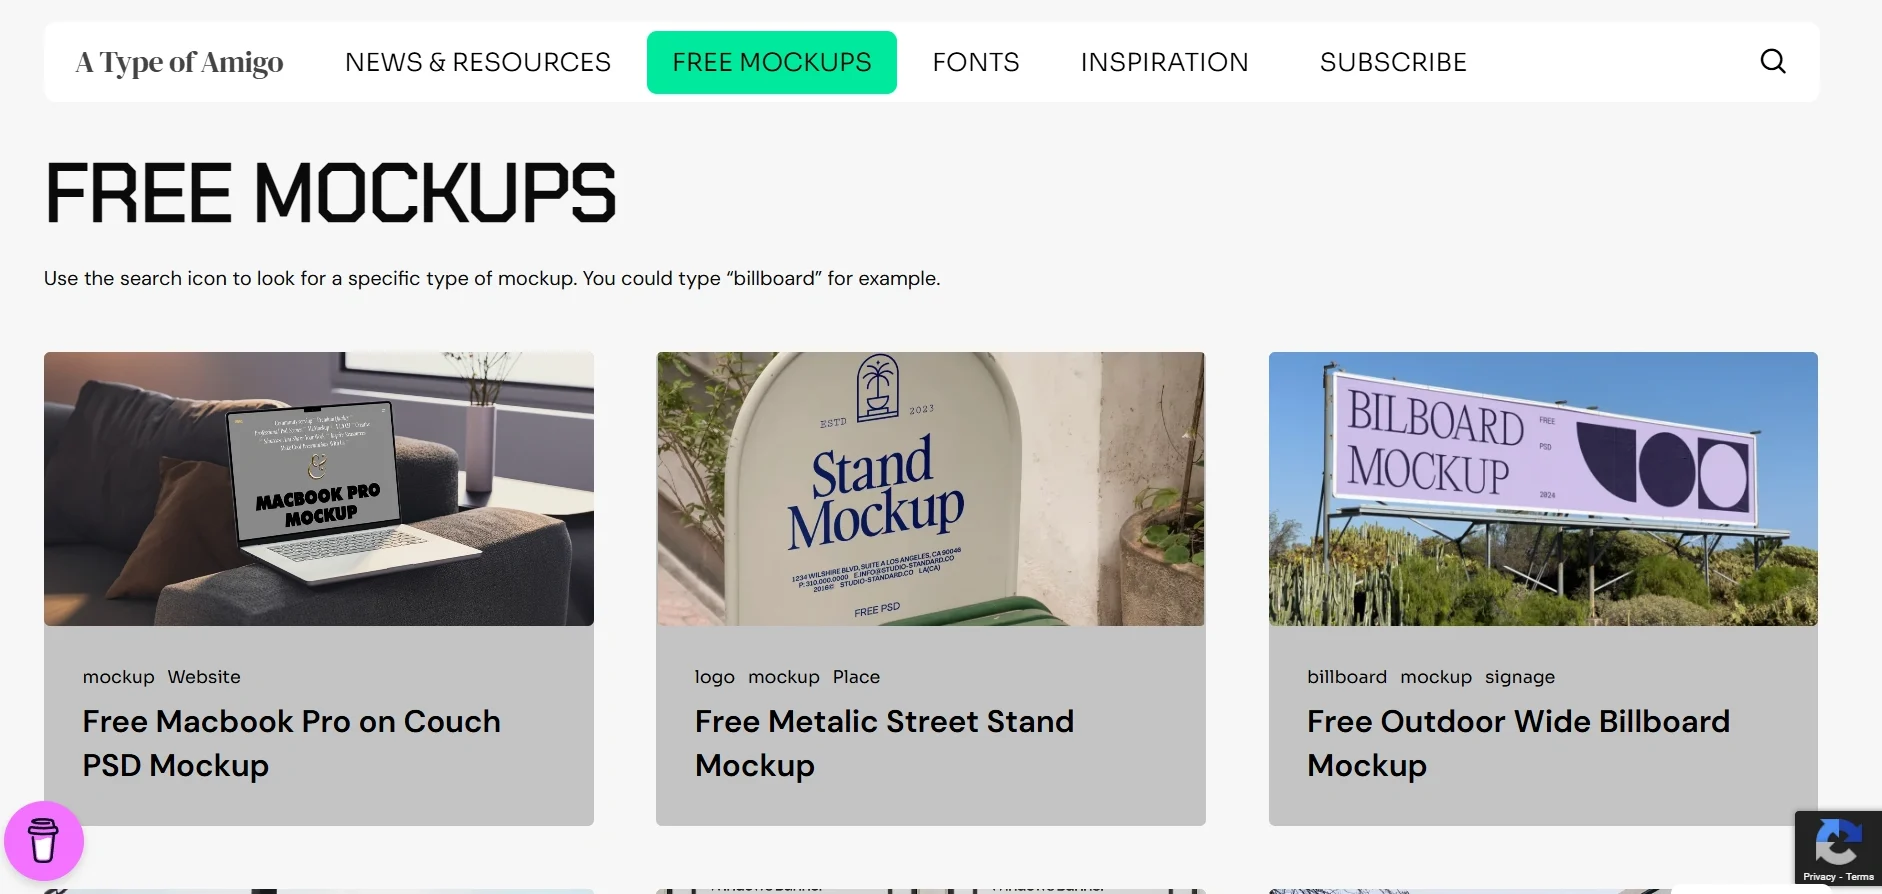Select the FREE MOCKUPS tab
Viewport: 1882px width, 894px height.
771,61
